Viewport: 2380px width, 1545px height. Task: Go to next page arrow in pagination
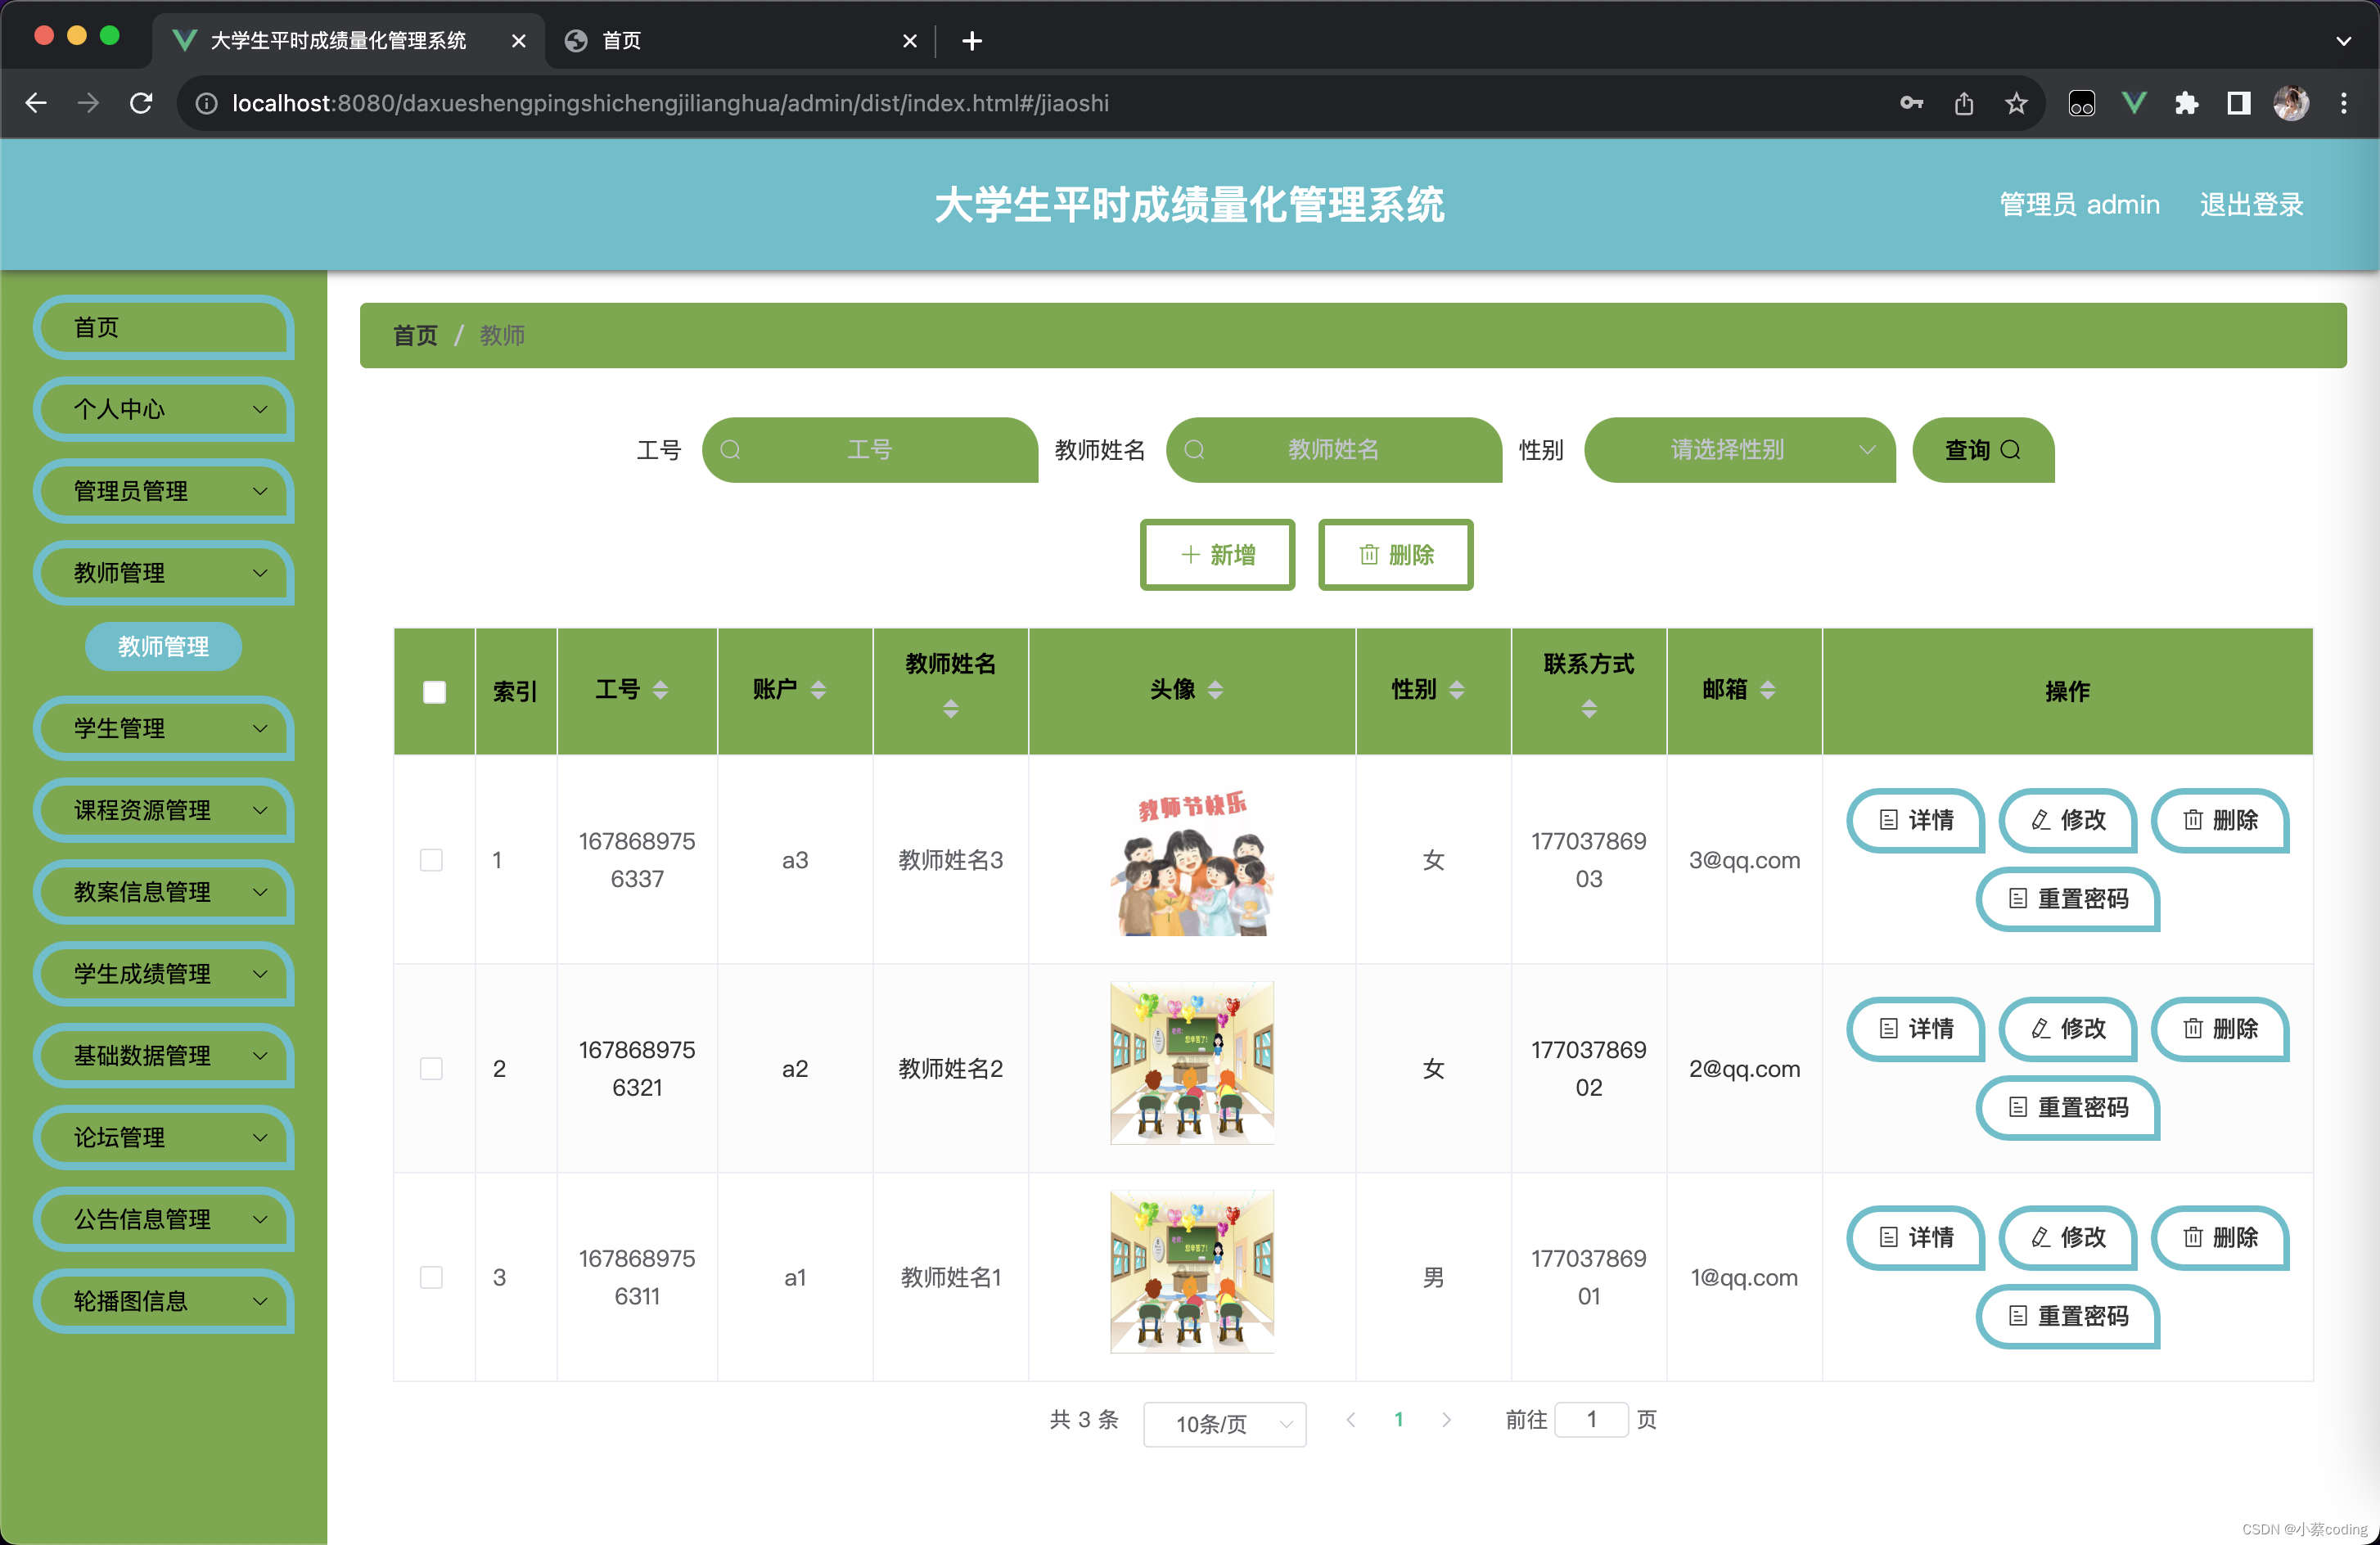(x=1446, y=1420)
